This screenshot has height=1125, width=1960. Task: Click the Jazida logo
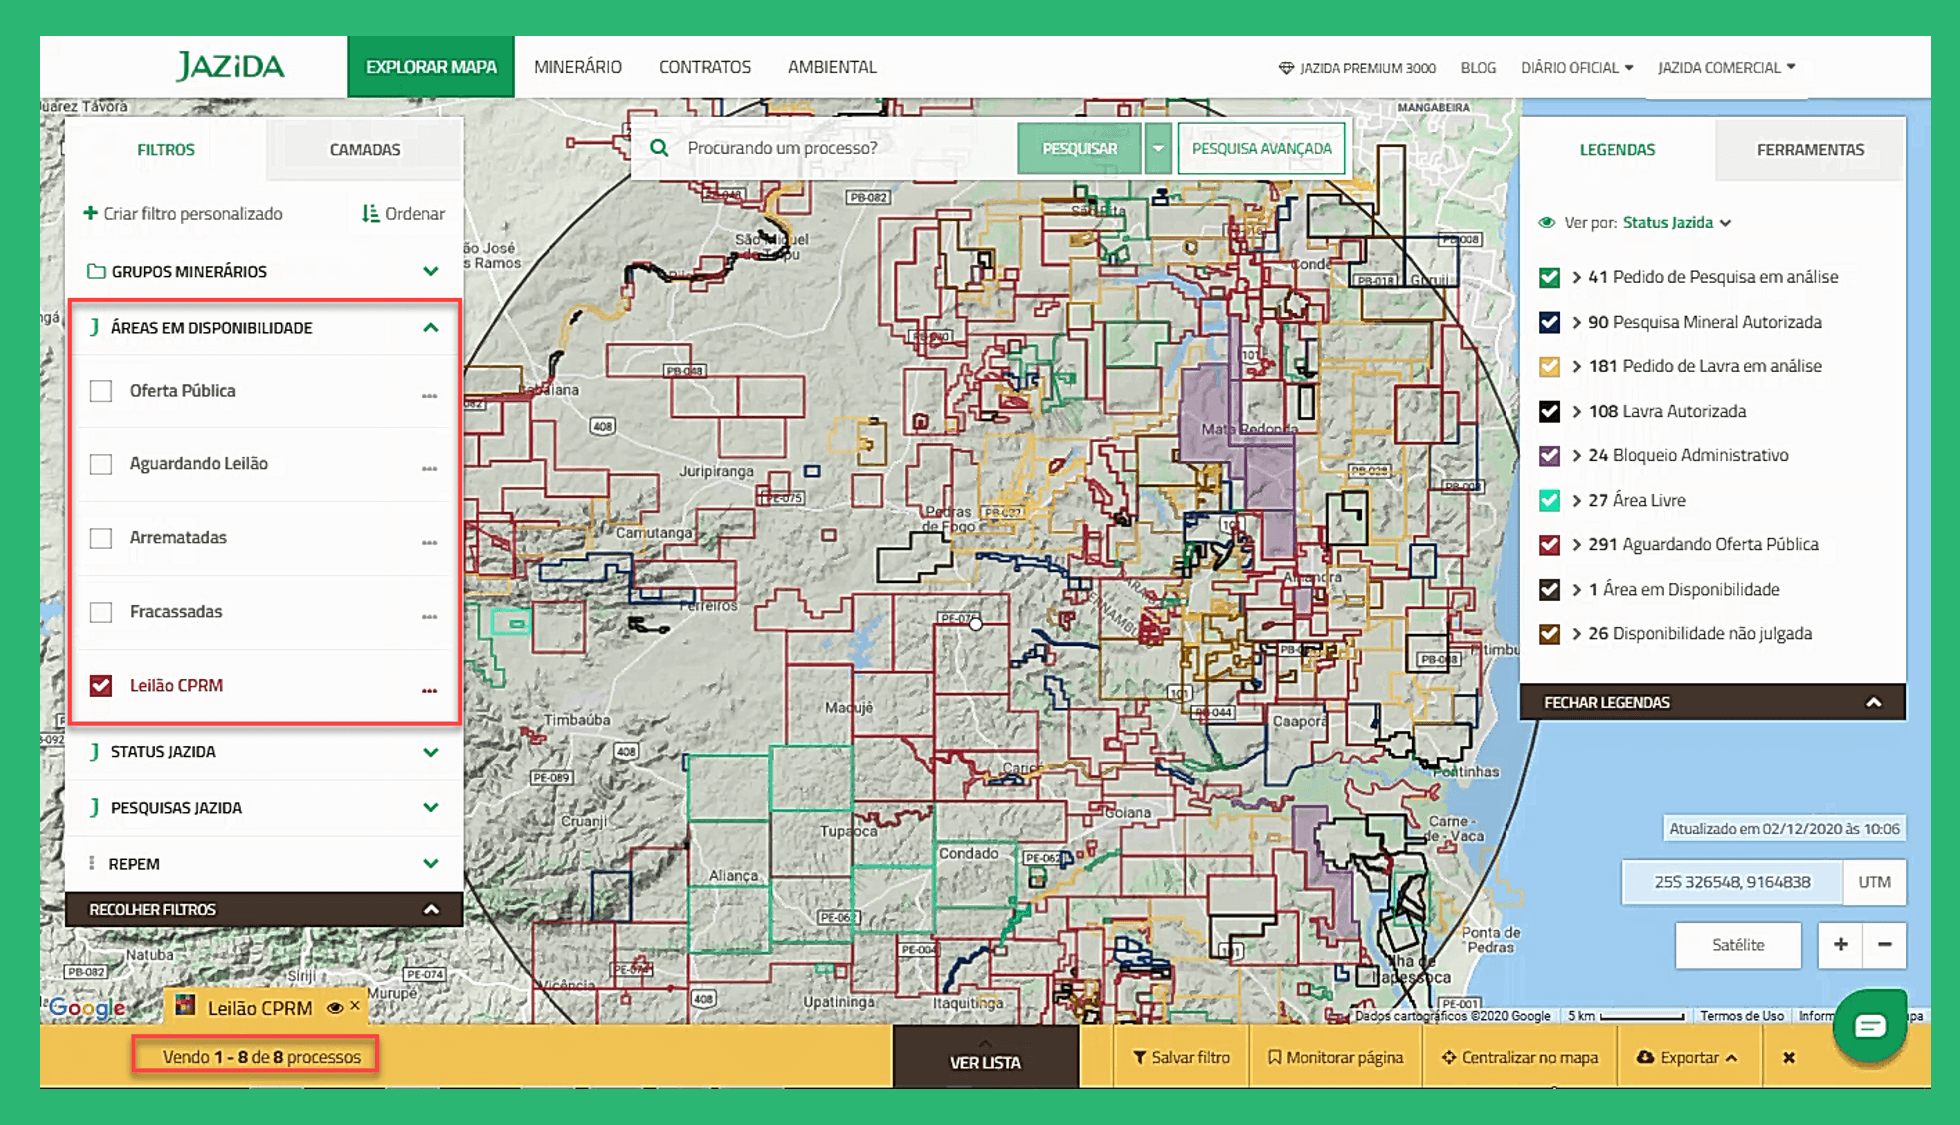231,66
